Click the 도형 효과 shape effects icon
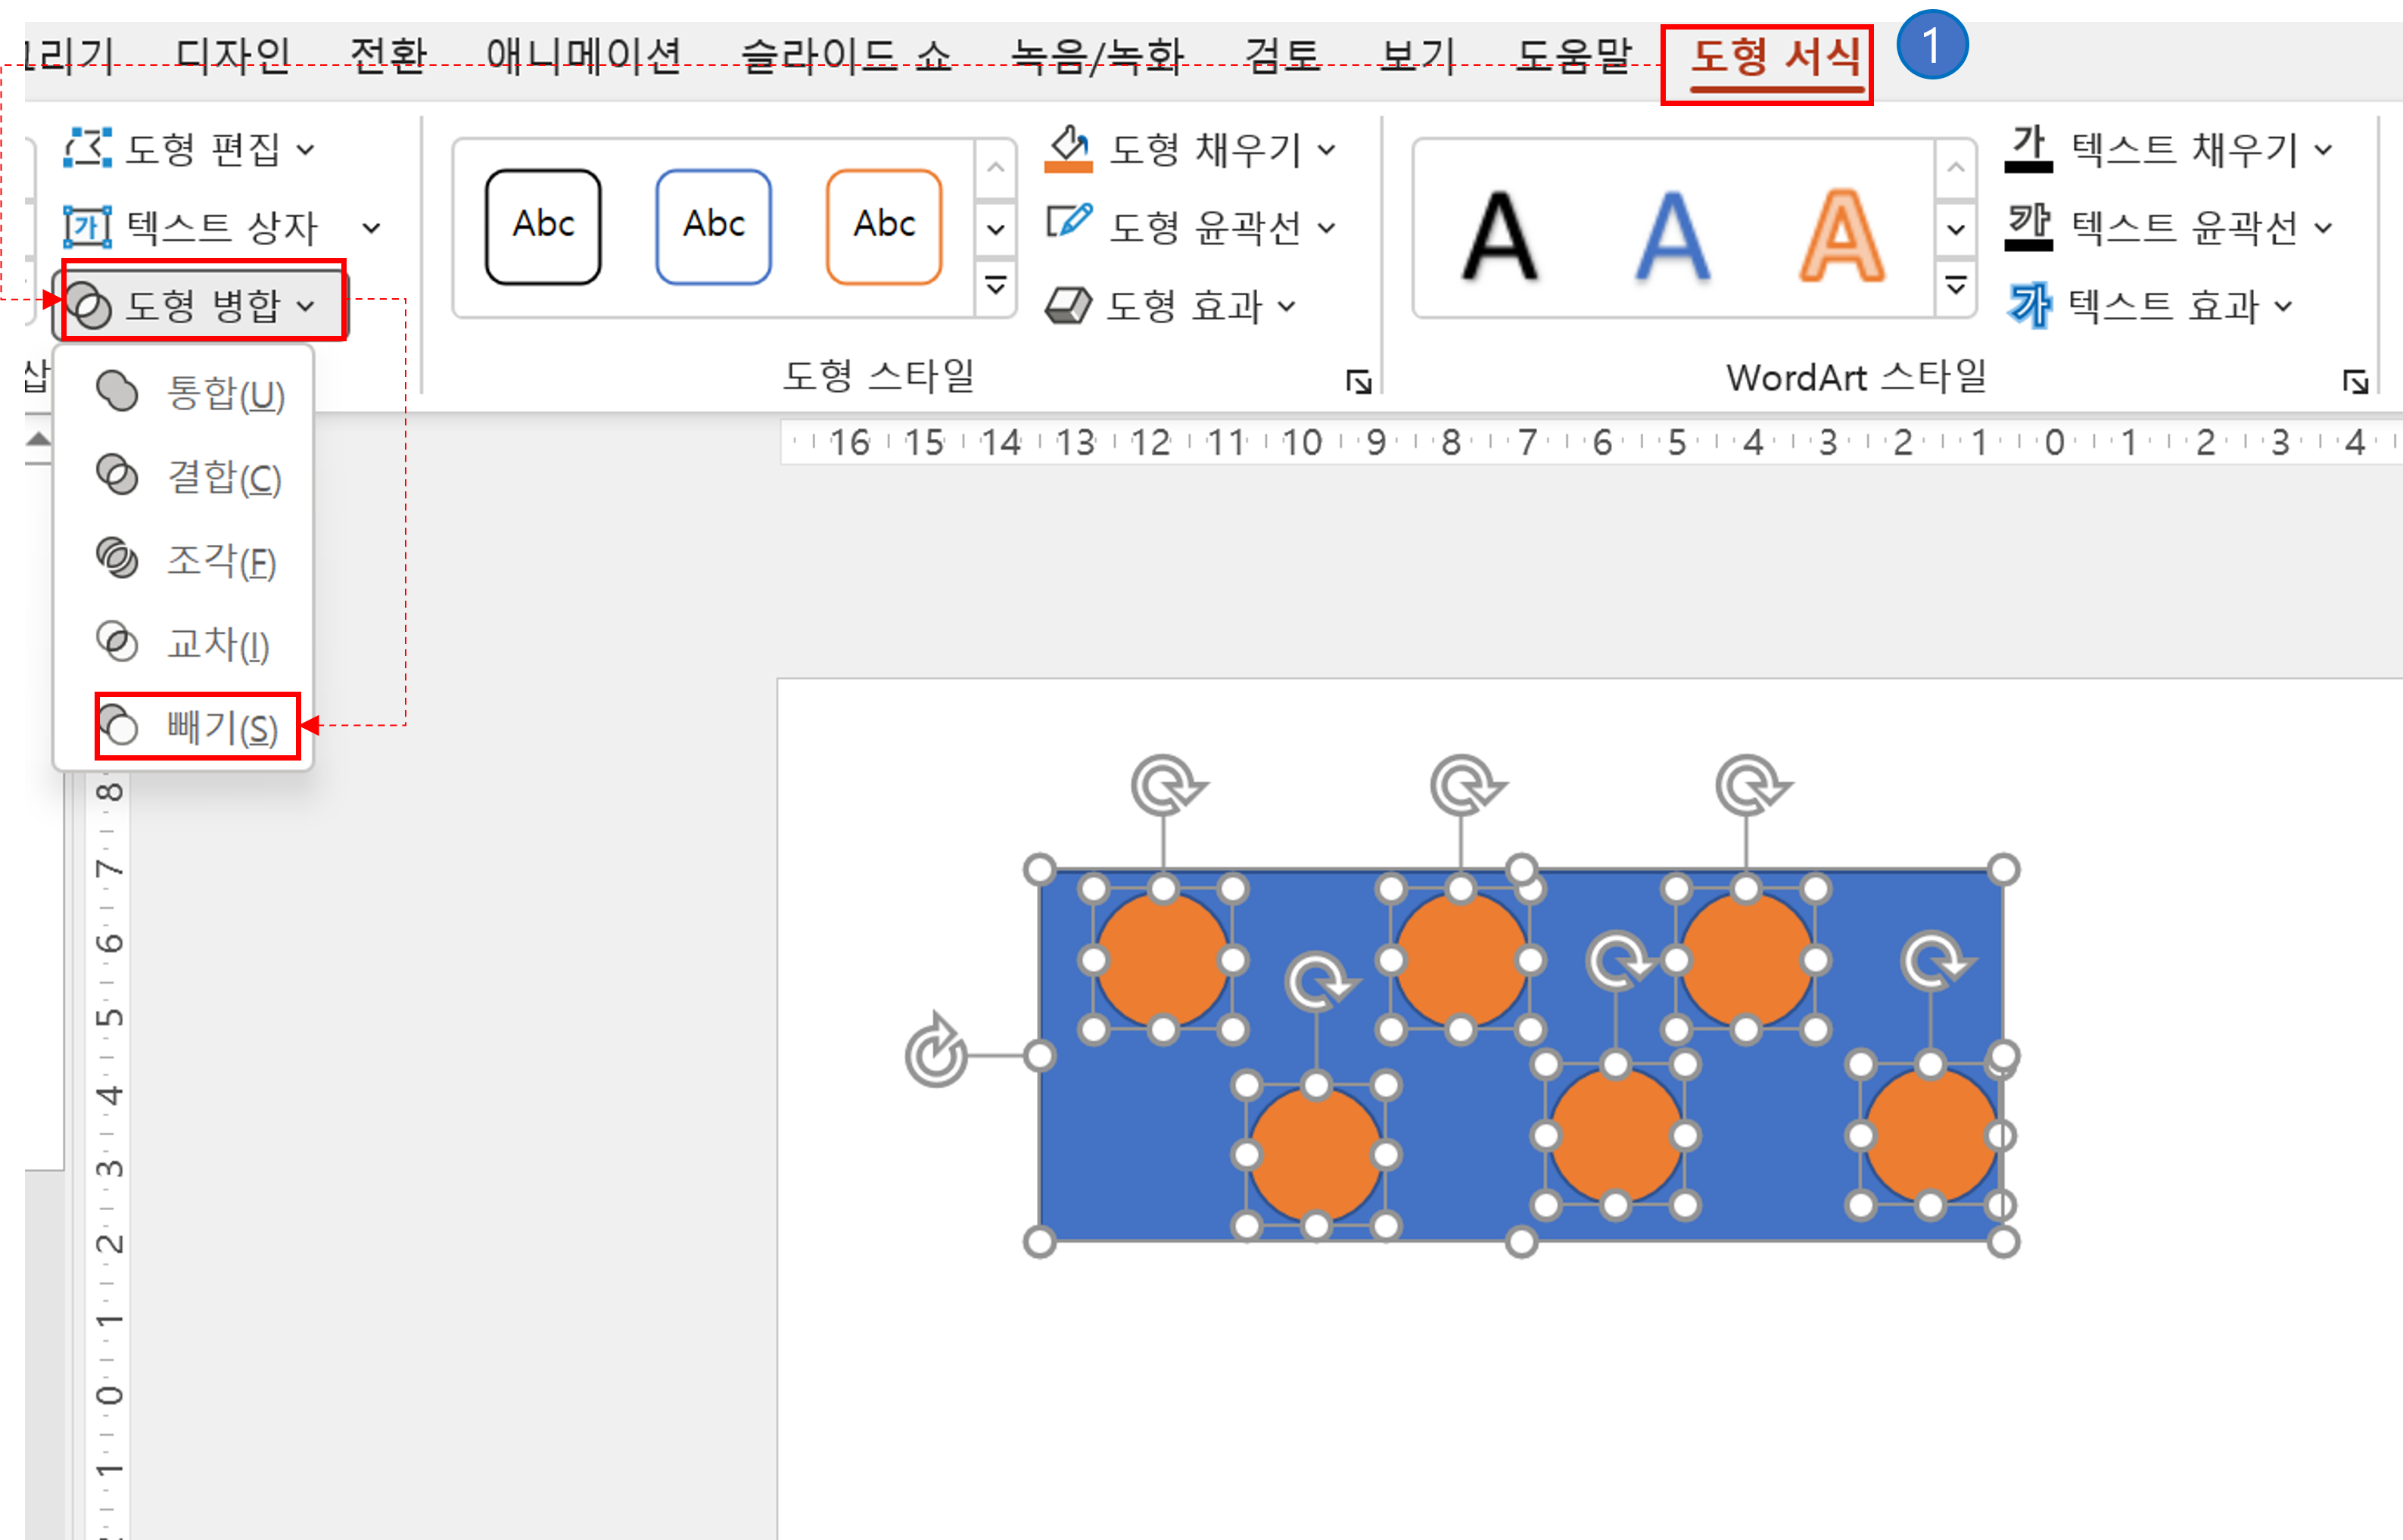Image resolution: width=2403 pixels, height=1540 pixels. (x=1068, y=305)
